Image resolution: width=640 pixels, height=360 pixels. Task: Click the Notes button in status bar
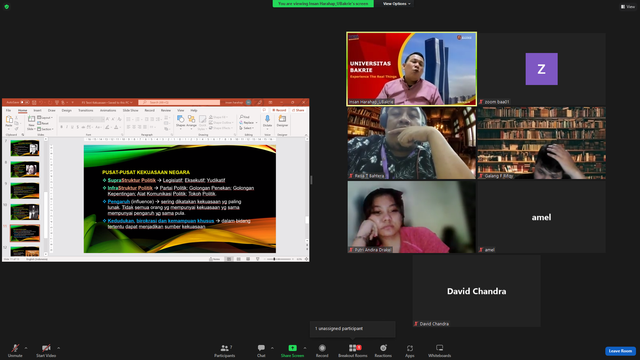215,259
